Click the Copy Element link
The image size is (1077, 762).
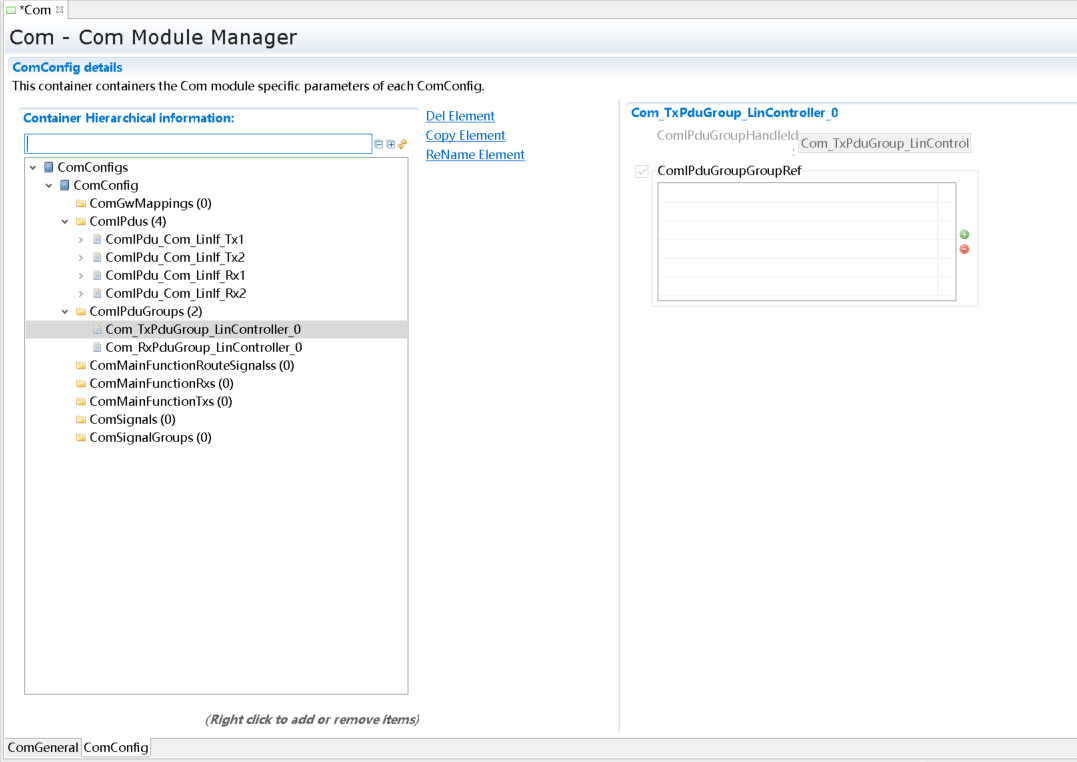pyautogui.click(x=465, y=135)
